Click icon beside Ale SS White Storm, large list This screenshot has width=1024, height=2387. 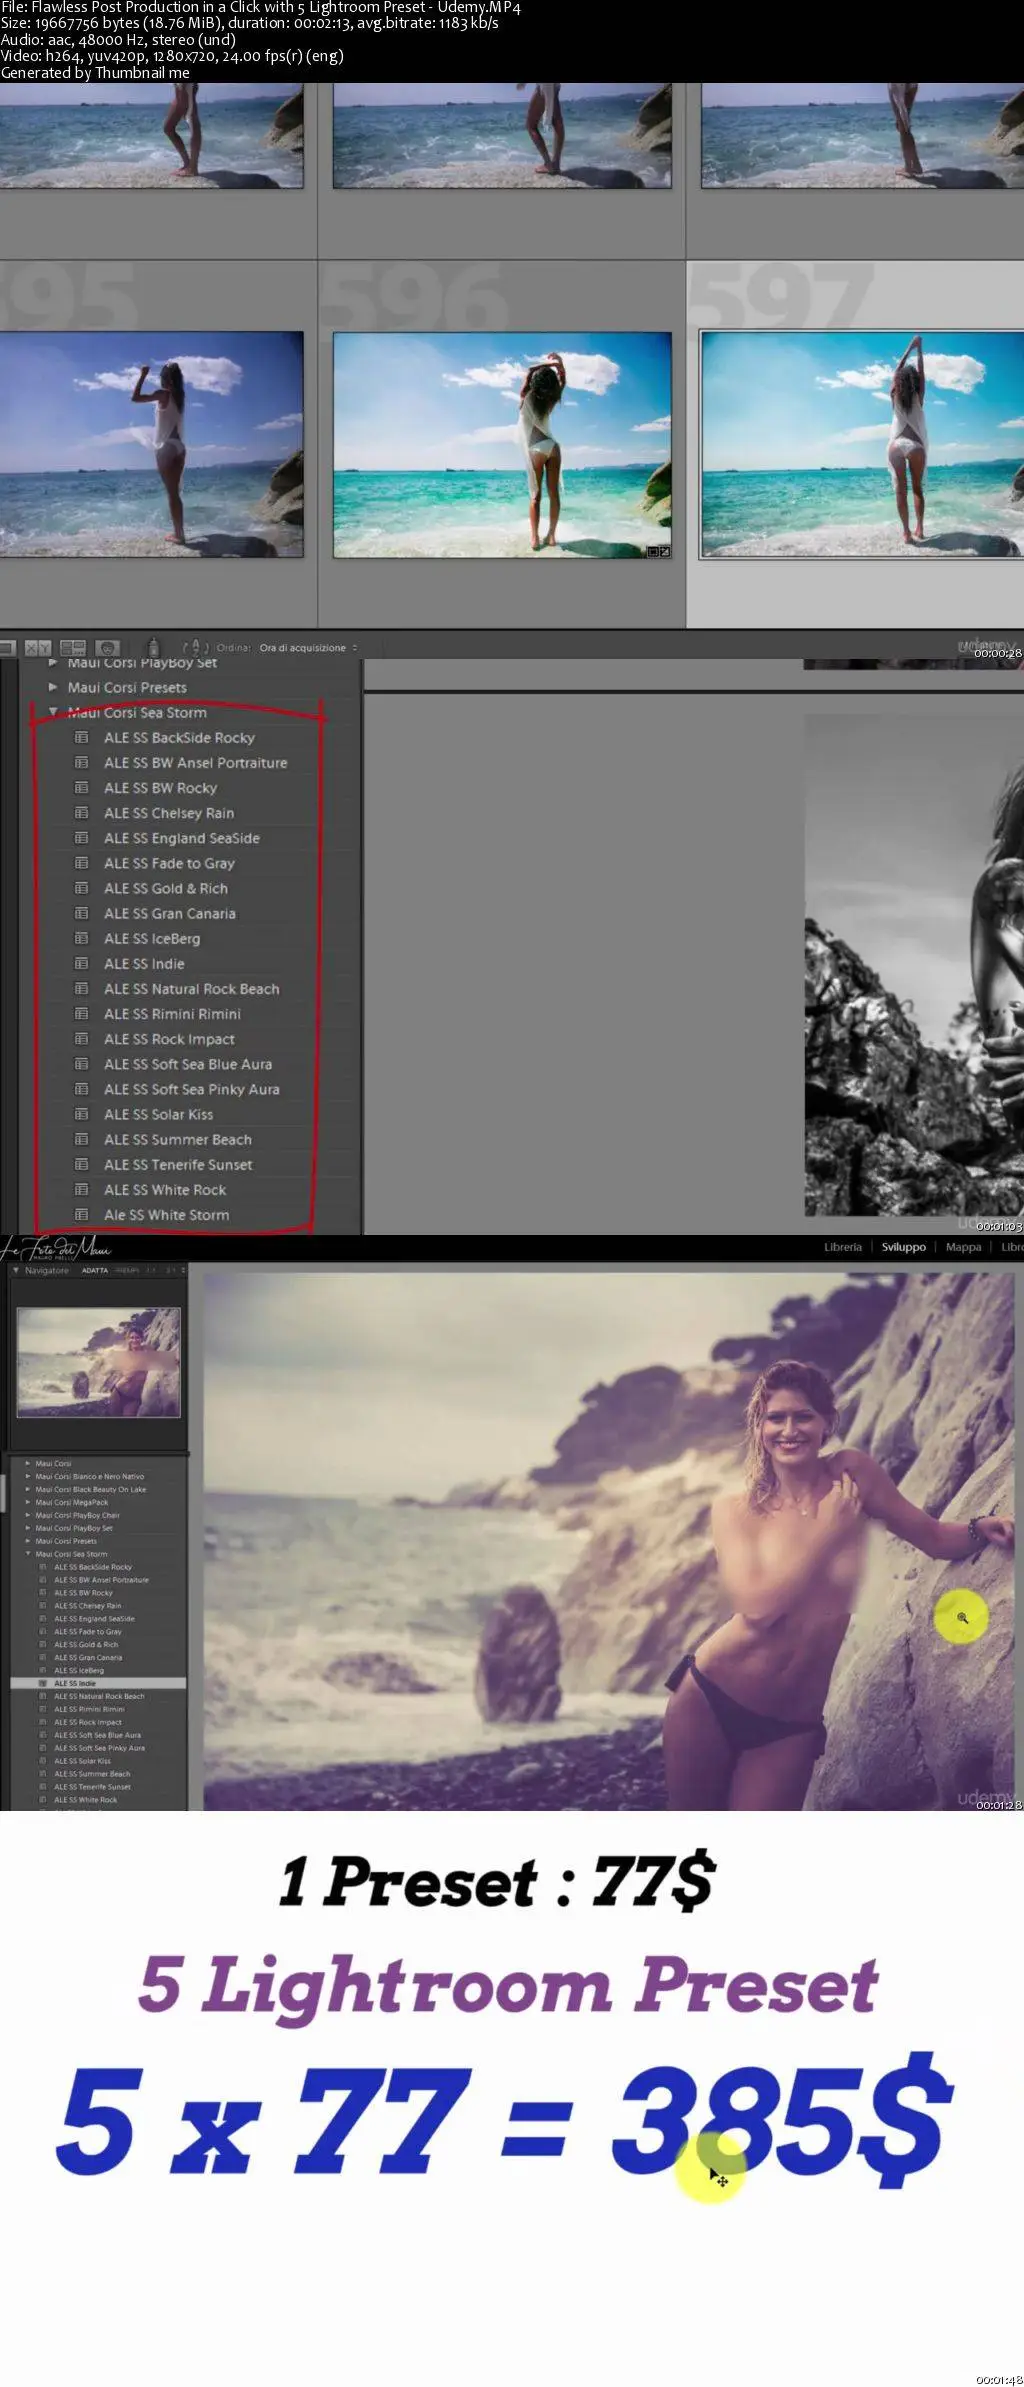click(x=82, y=1215)
